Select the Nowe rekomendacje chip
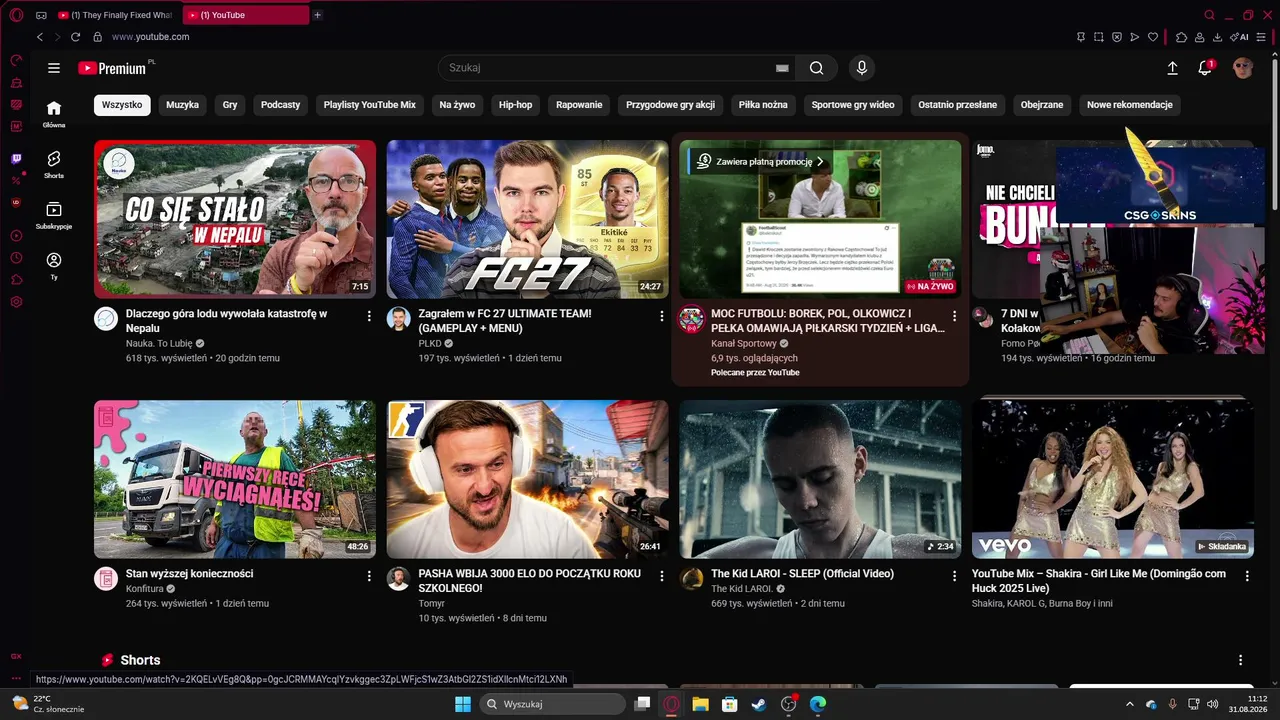This screenshot has width=1280, height=720. 1130,105
